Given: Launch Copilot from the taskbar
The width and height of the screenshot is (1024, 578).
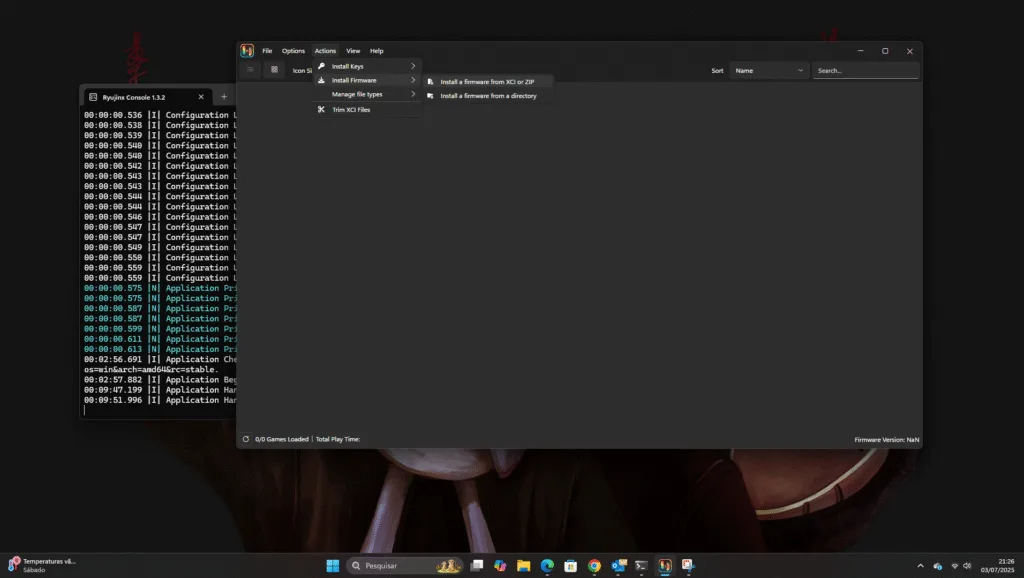Looking at the screenshot, I should click(x=500, y=566).
